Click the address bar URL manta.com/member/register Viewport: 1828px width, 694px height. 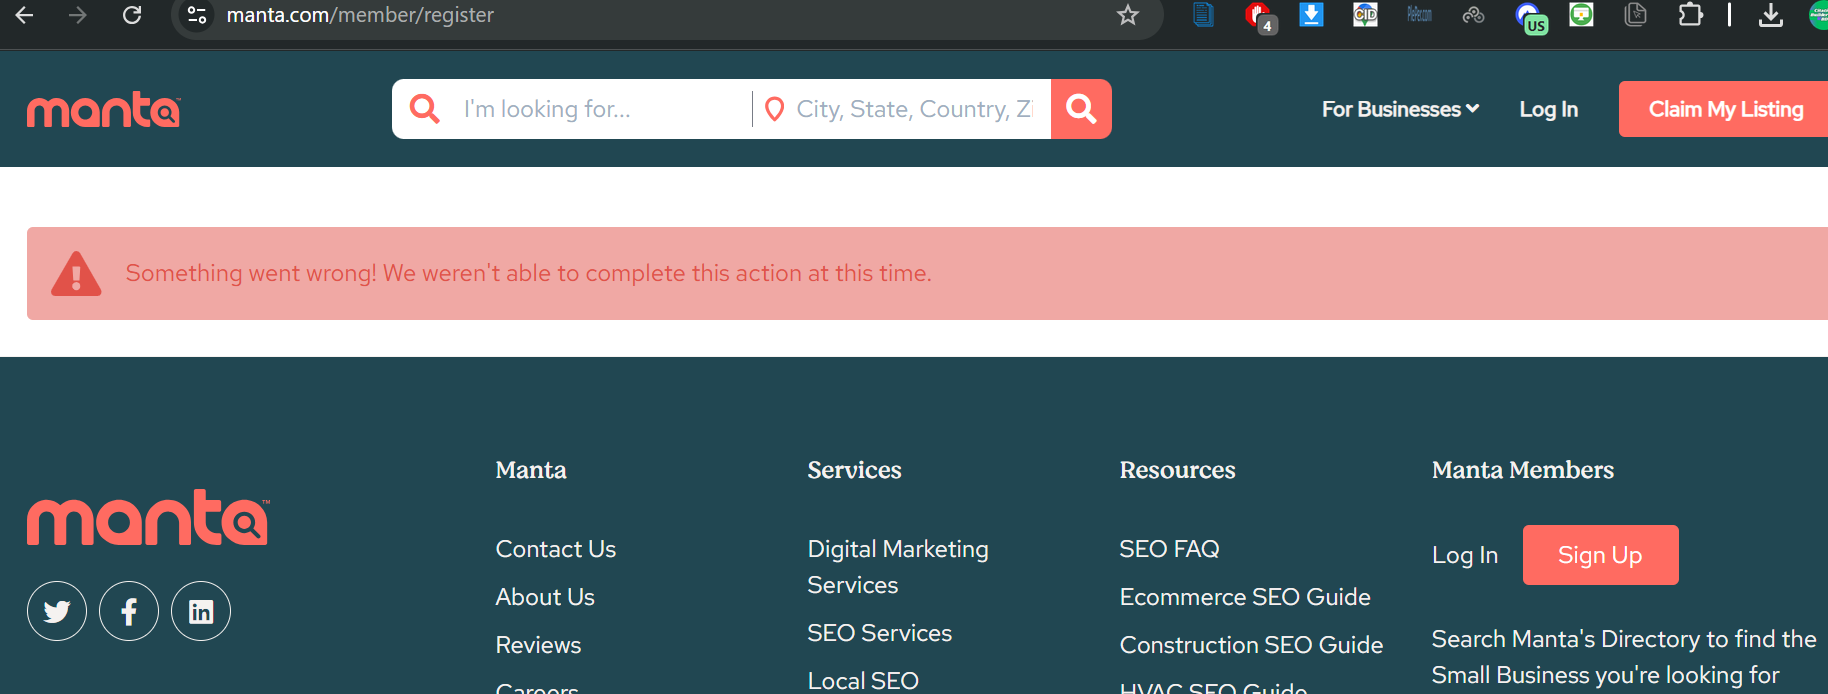[x=360, y=15]
